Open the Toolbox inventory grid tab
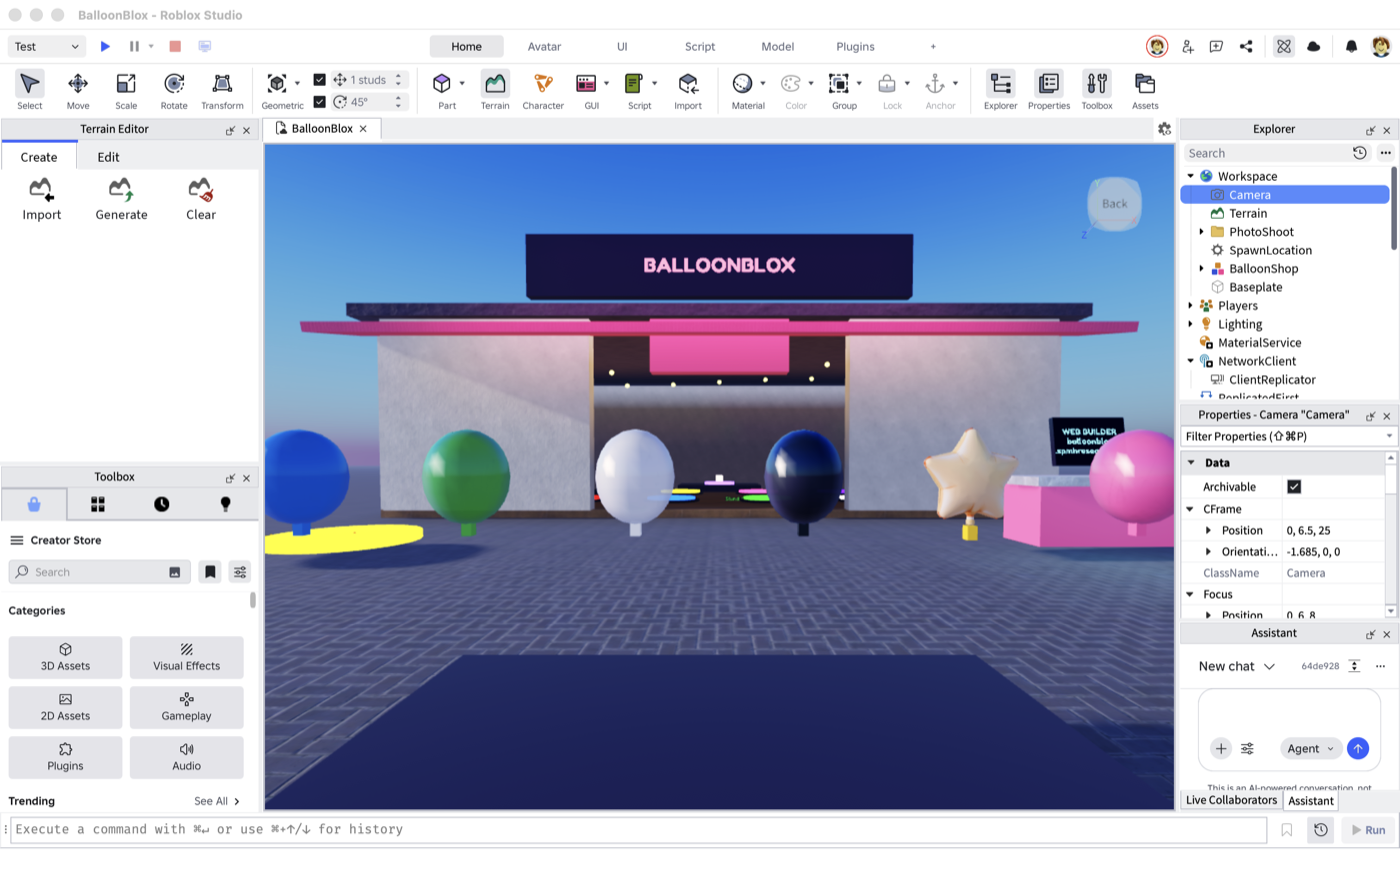Screen dimensions: 1400x878 pyautogui.click(x=98, y=504)
